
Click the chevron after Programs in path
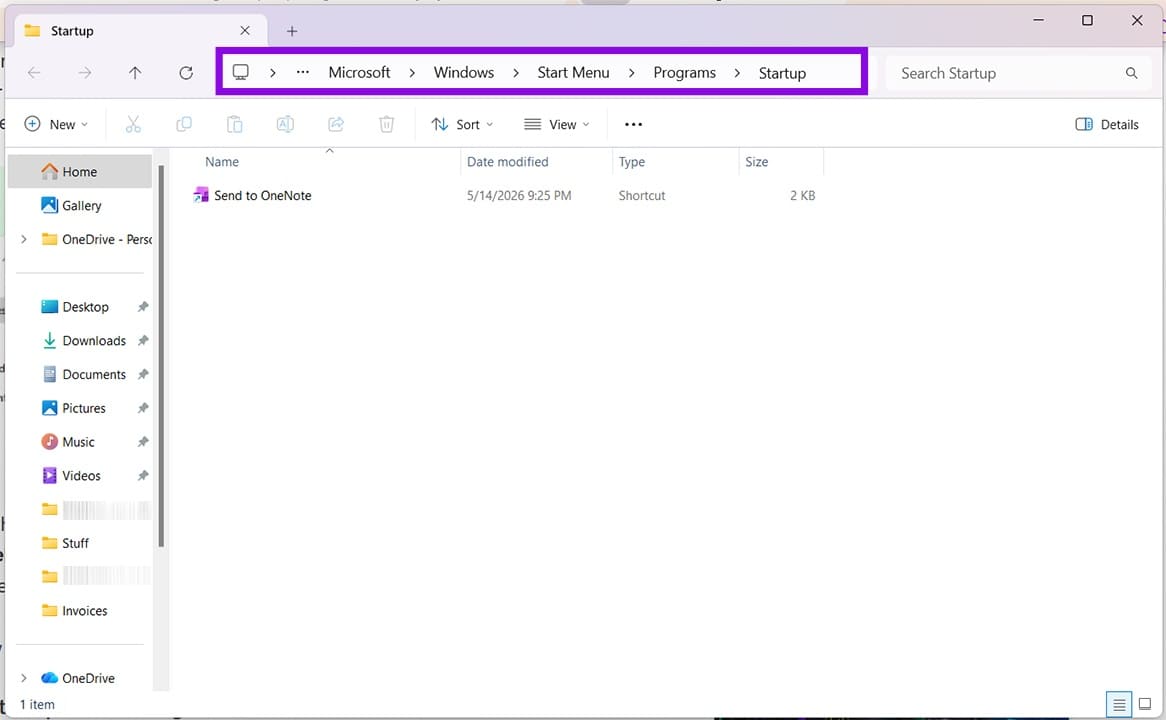pyautogui.click(x=737, y=73)
